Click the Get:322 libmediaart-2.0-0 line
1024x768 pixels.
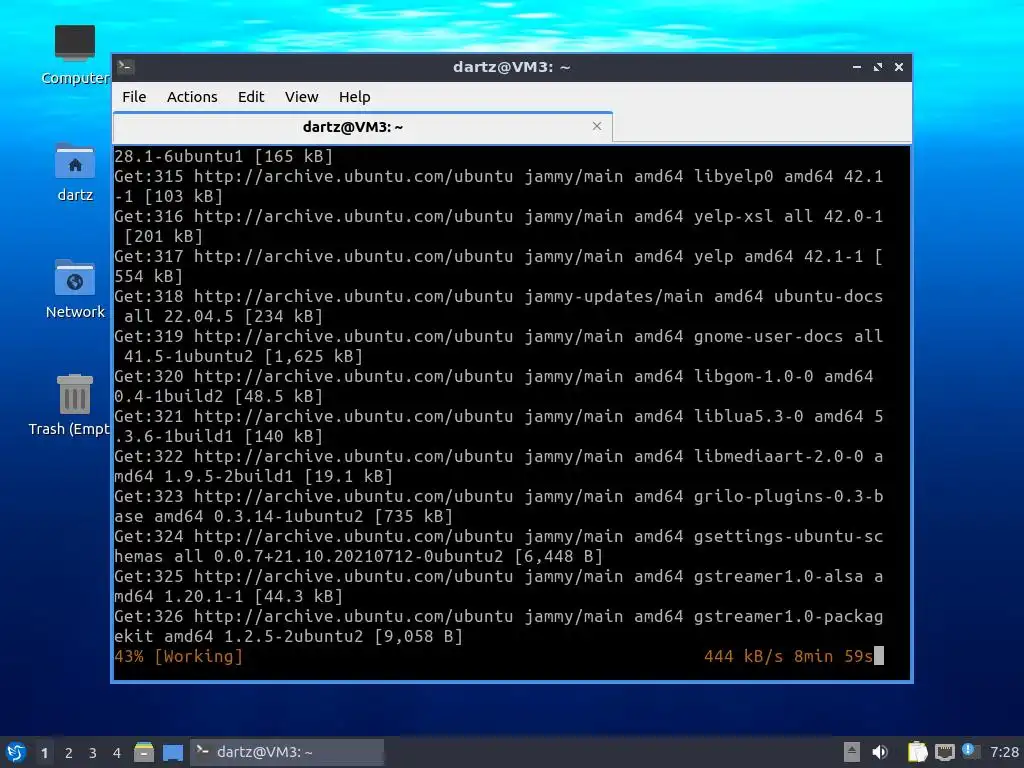pos(498,466)
